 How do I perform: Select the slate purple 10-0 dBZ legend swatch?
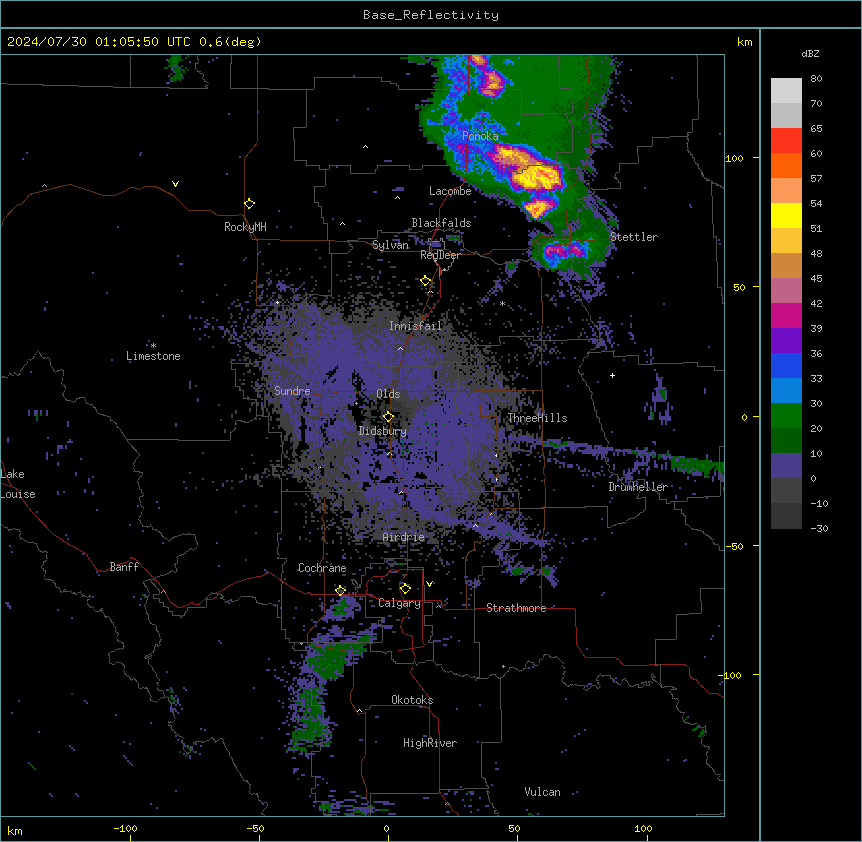click(786, 466)
